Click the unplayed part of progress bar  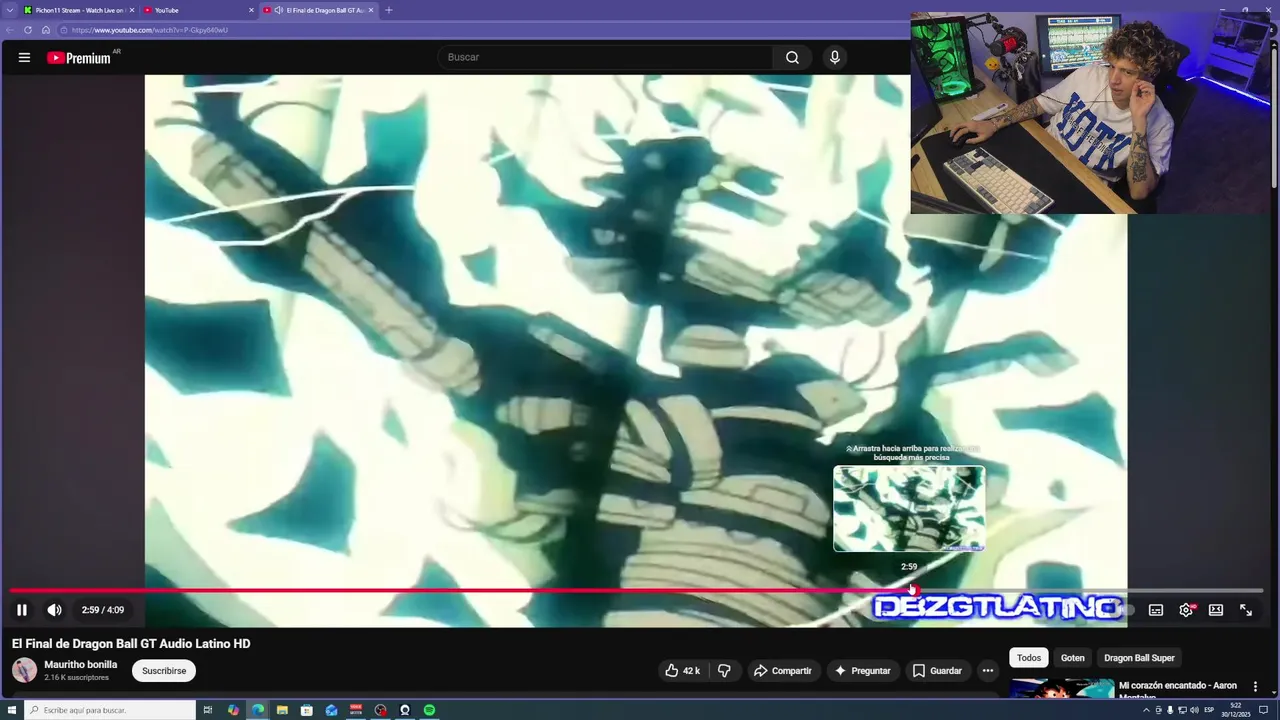click(1090, 590)
